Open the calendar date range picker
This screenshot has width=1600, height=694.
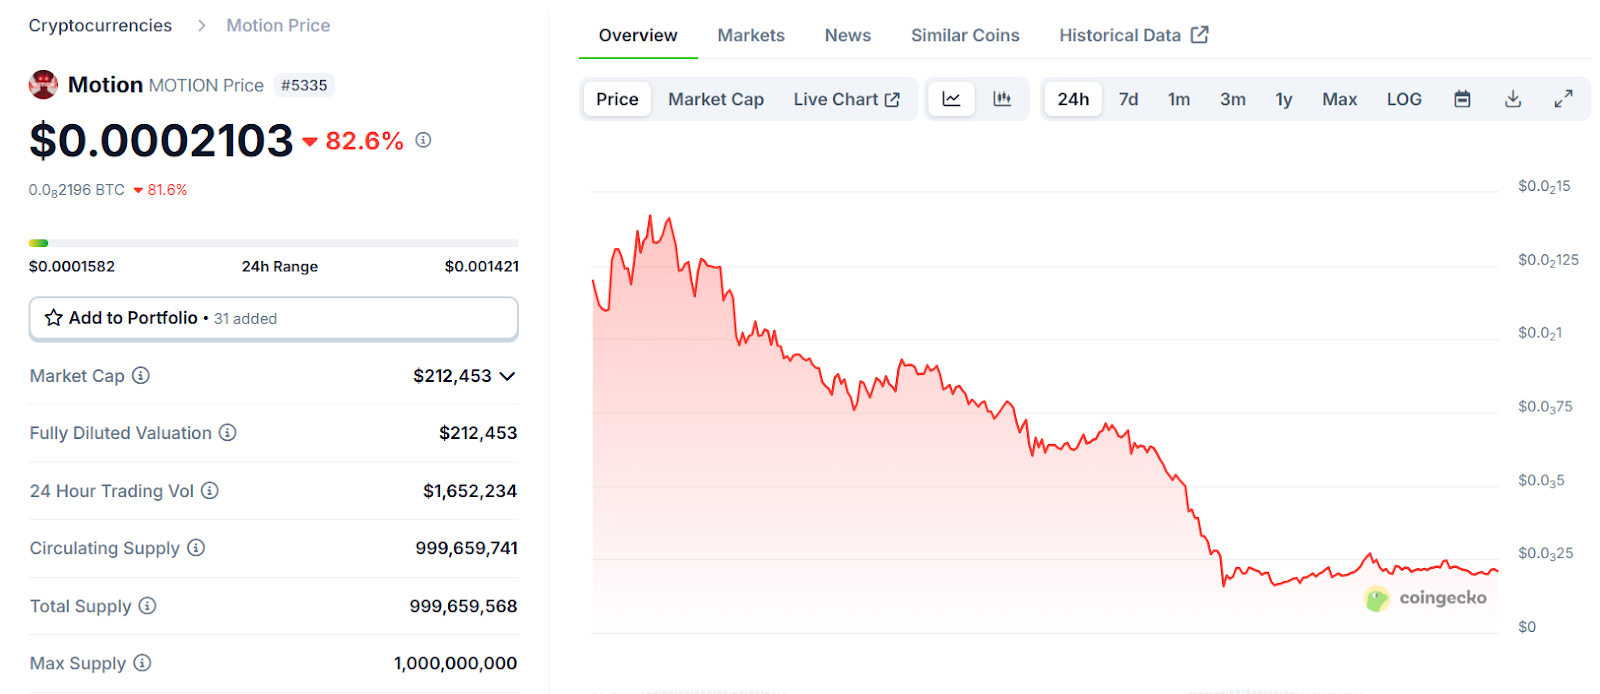[x=1462, y=99]
